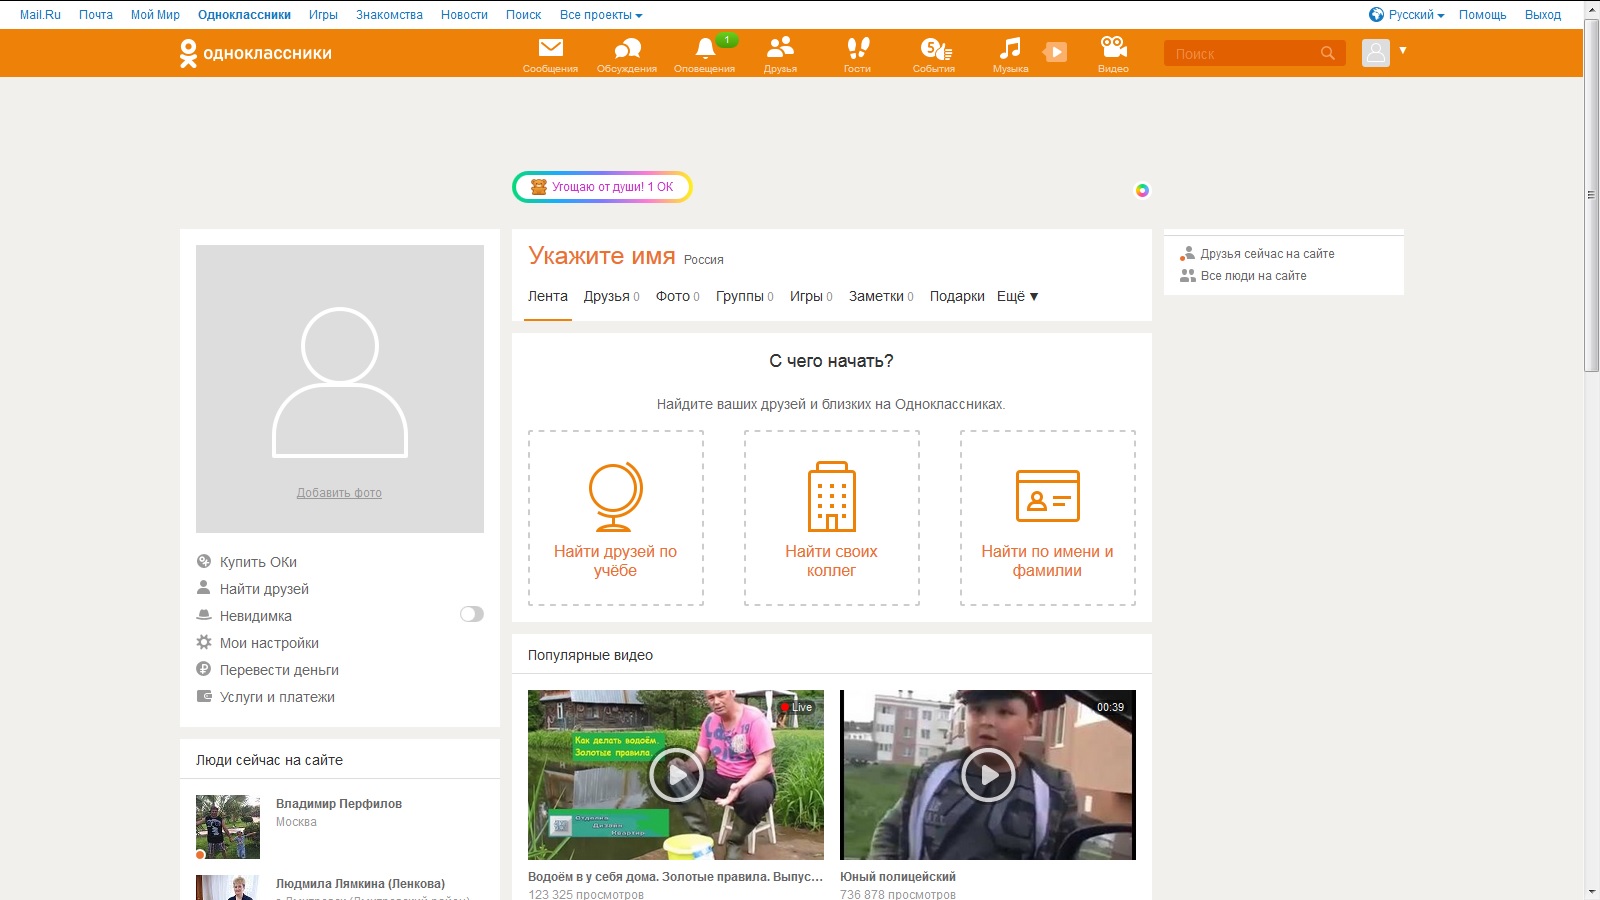Click the Людмила Лямкина (Ленкова) name
The width and height of the screenshot is (1600, 900).
[360, 884]
